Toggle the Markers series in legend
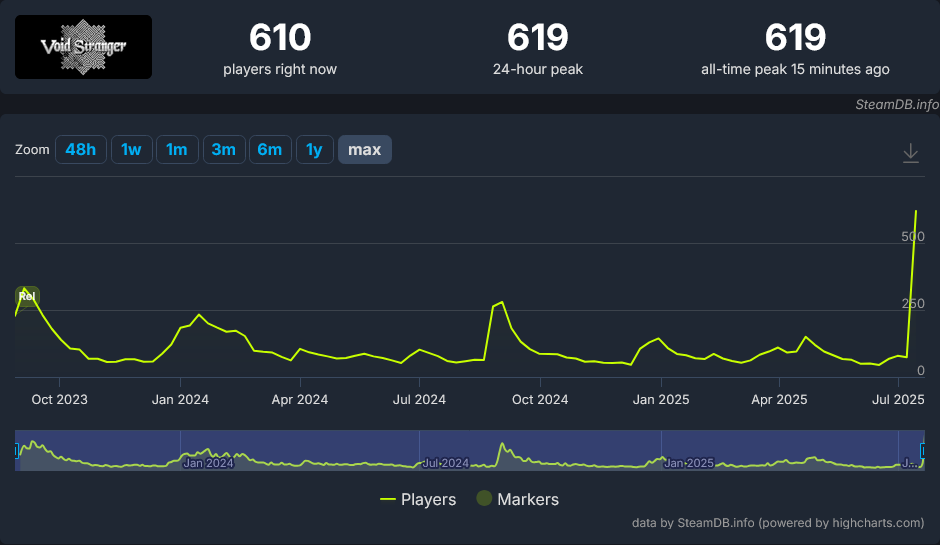The height and width of the screenshot is (545, 940). [517, 499]
